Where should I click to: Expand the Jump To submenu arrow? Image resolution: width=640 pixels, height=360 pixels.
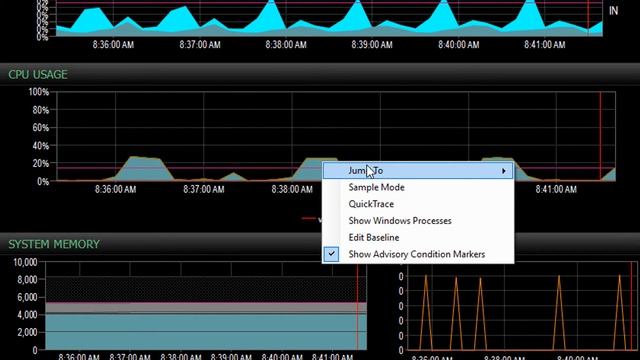pos(504,171)
